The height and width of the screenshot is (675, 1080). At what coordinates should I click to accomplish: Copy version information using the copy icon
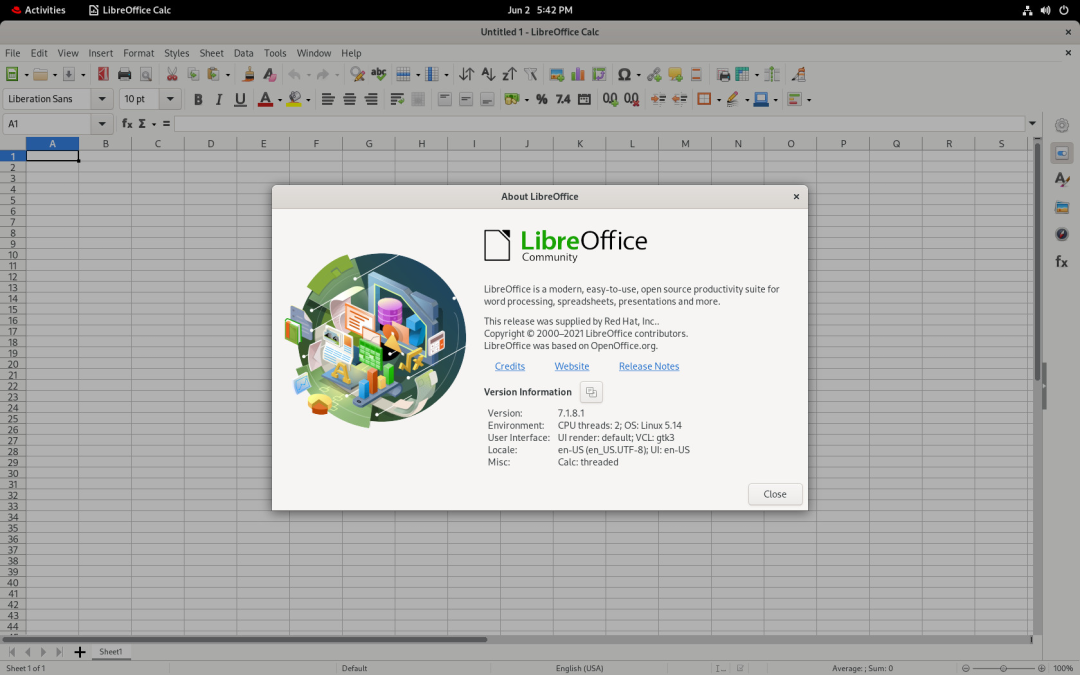click(591, 392)
